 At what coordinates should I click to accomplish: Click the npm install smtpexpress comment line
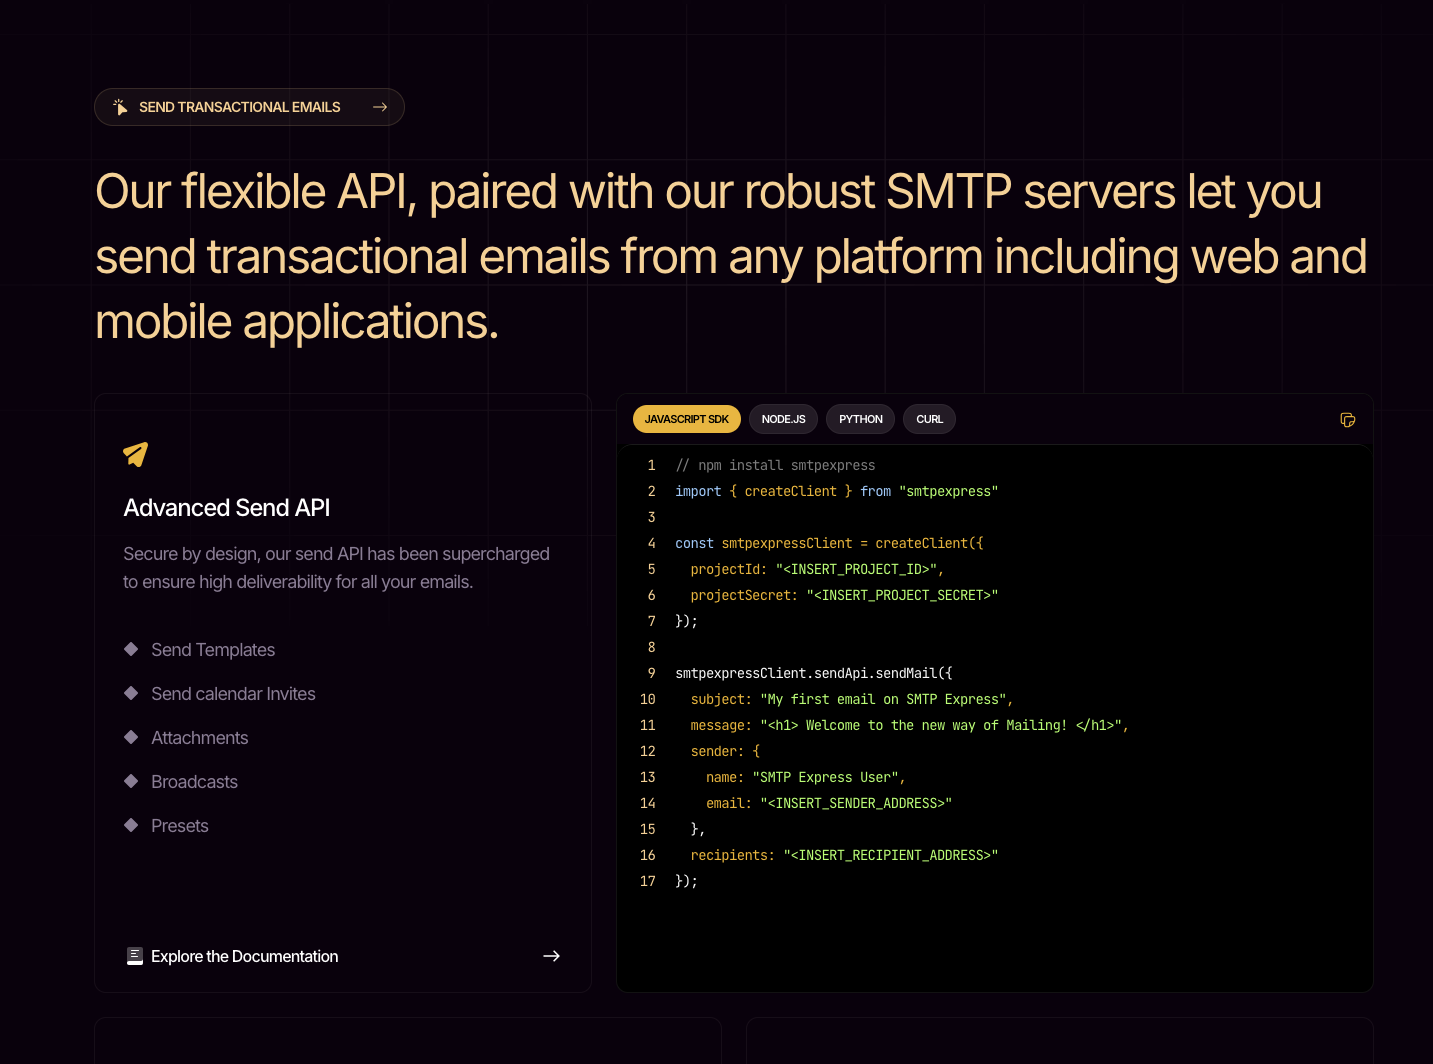coord(775,465)
